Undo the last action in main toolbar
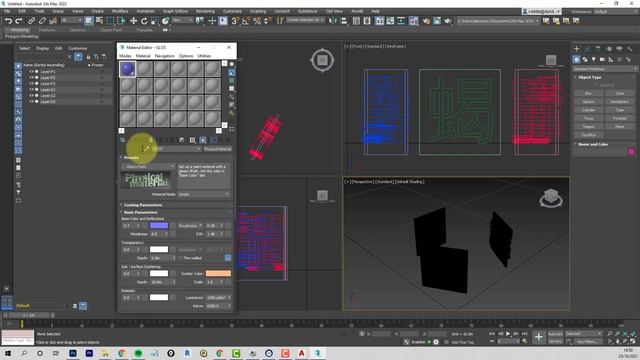The height and width of the screenshot is (360, 640). coord(8,21)
